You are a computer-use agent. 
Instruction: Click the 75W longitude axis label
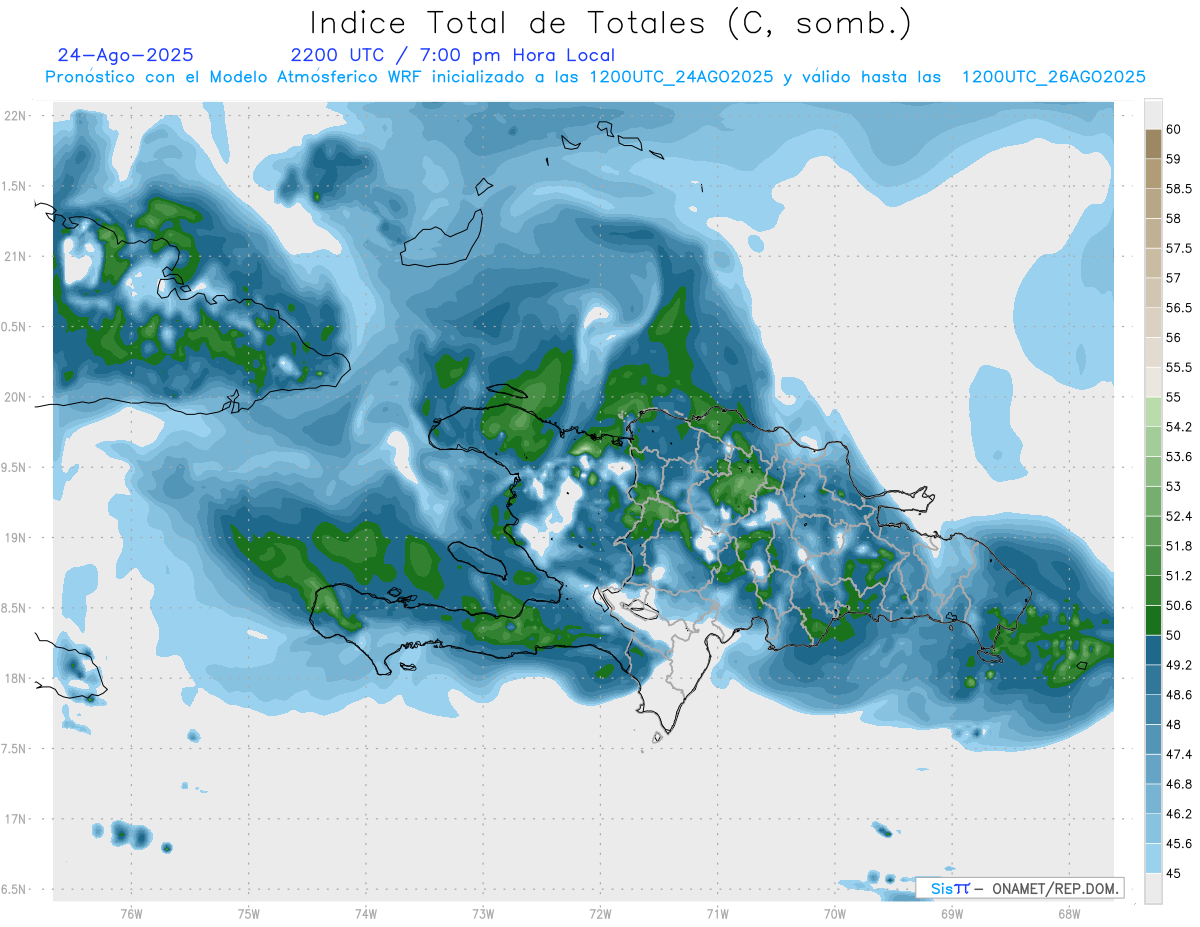[249, 914]
